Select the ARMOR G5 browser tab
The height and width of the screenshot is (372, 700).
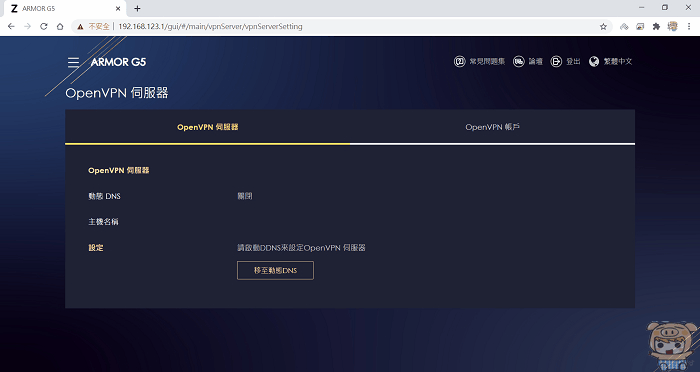65,8
